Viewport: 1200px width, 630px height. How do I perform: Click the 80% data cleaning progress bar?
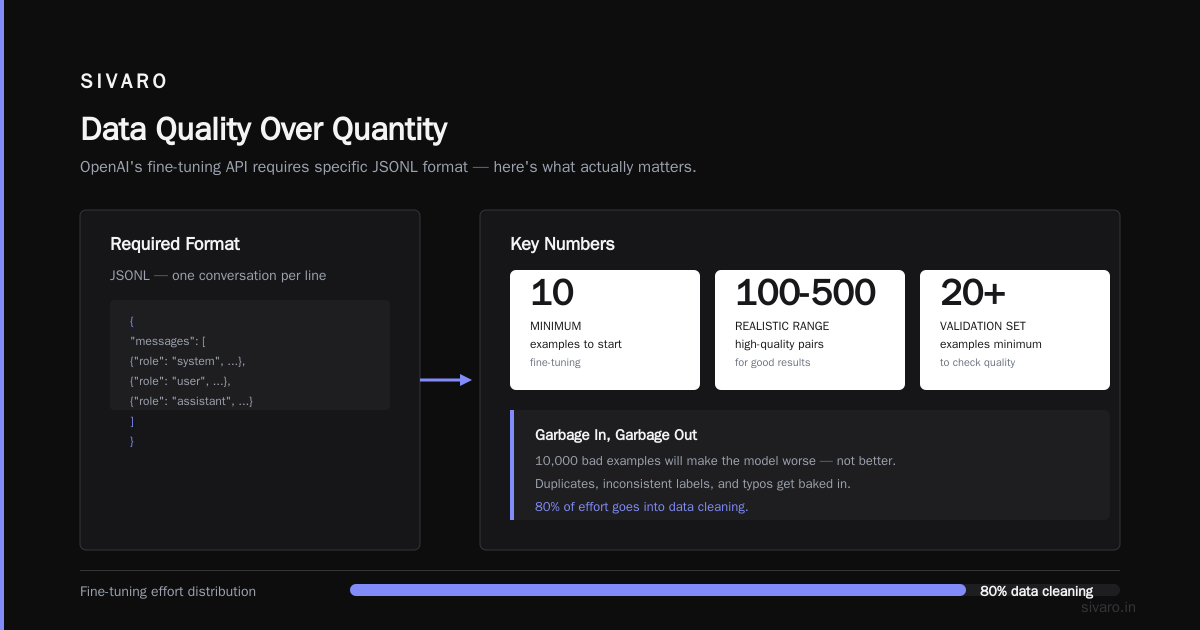pyautogui.click(x=735, y=590)
